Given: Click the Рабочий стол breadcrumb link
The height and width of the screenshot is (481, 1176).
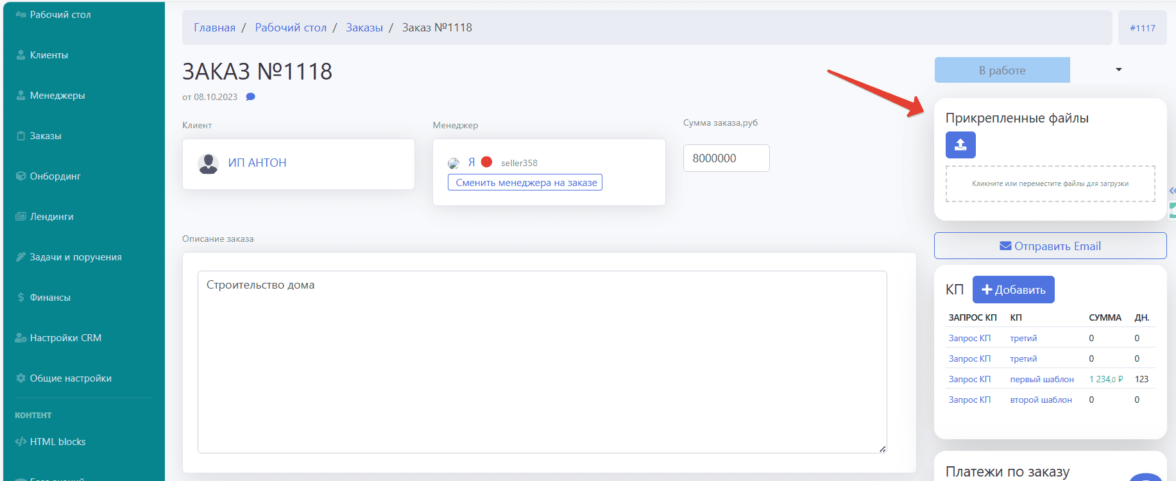Looking at the screenshot, I should (x=291, y=28).
